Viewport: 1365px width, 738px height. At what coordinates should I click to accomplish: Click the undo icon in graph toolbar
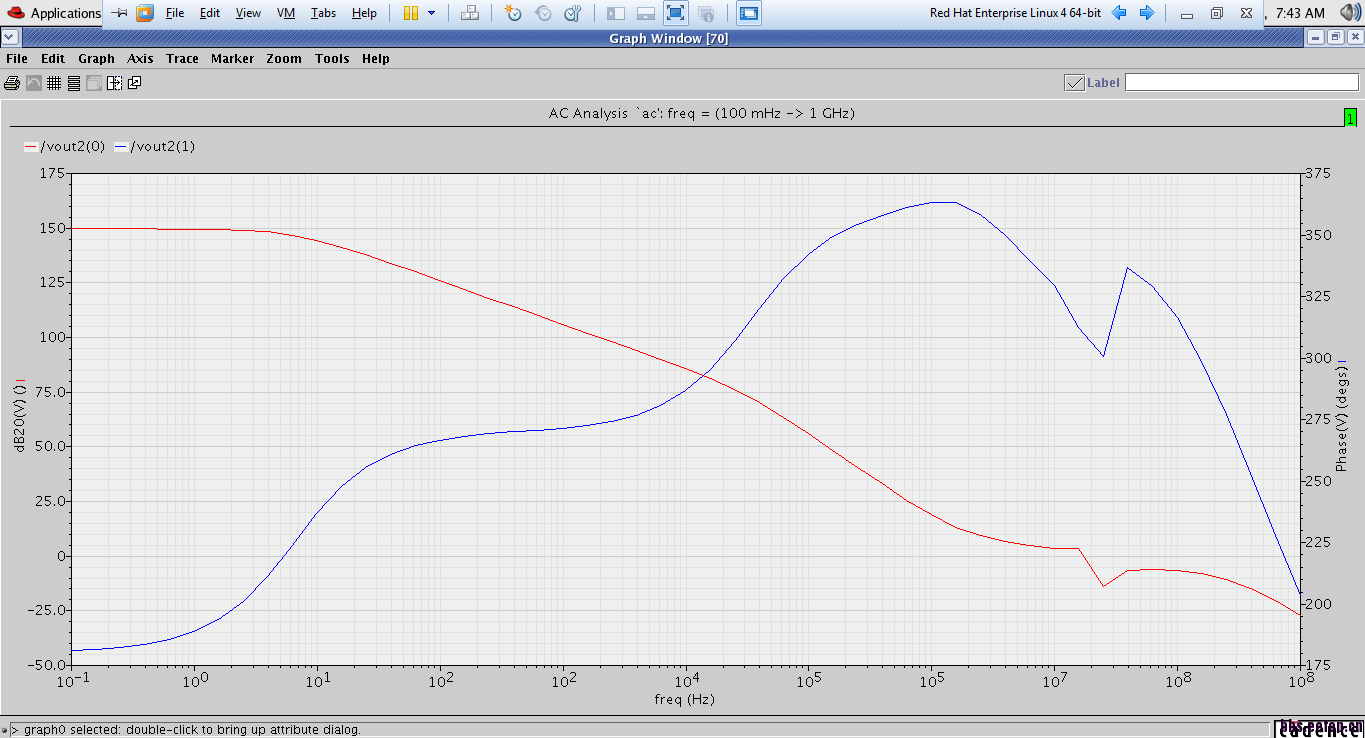tap(33, 83)
